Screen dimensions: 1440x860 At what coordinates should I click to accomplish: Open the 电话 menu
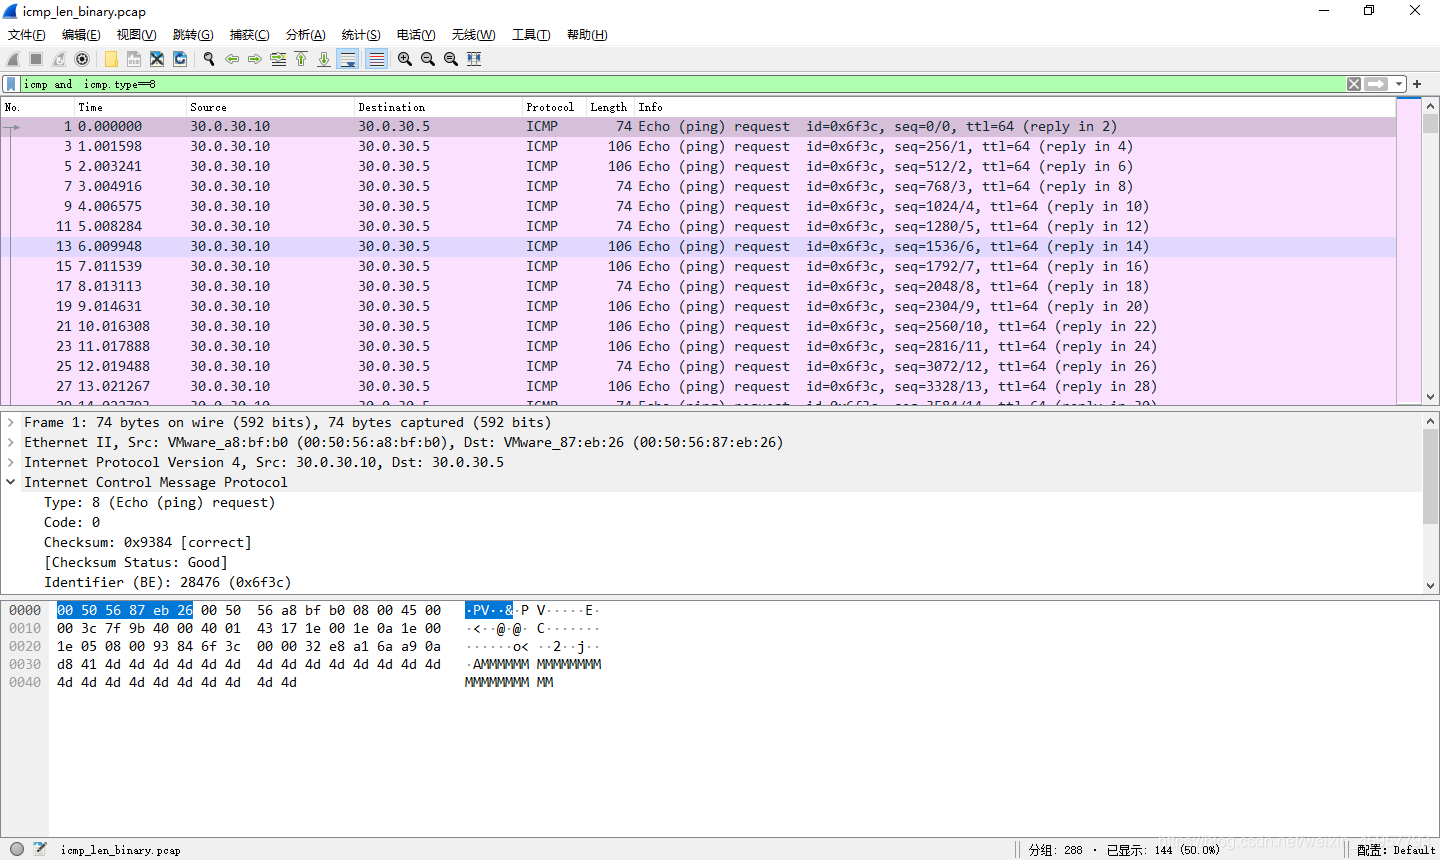point(416,35)
